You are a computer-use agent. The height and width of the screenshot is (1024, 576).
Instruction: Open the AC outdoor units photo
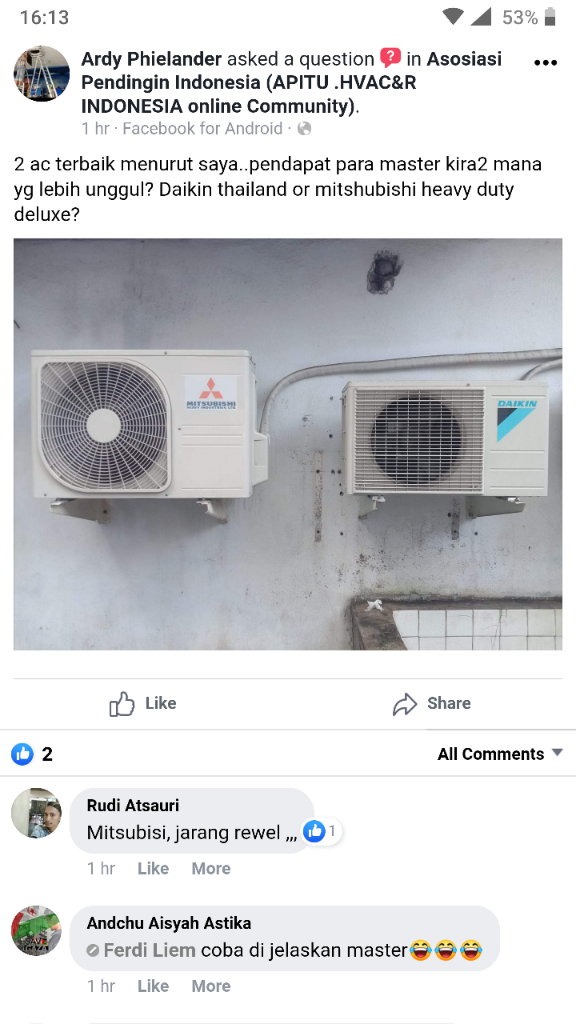pos(287,444)
